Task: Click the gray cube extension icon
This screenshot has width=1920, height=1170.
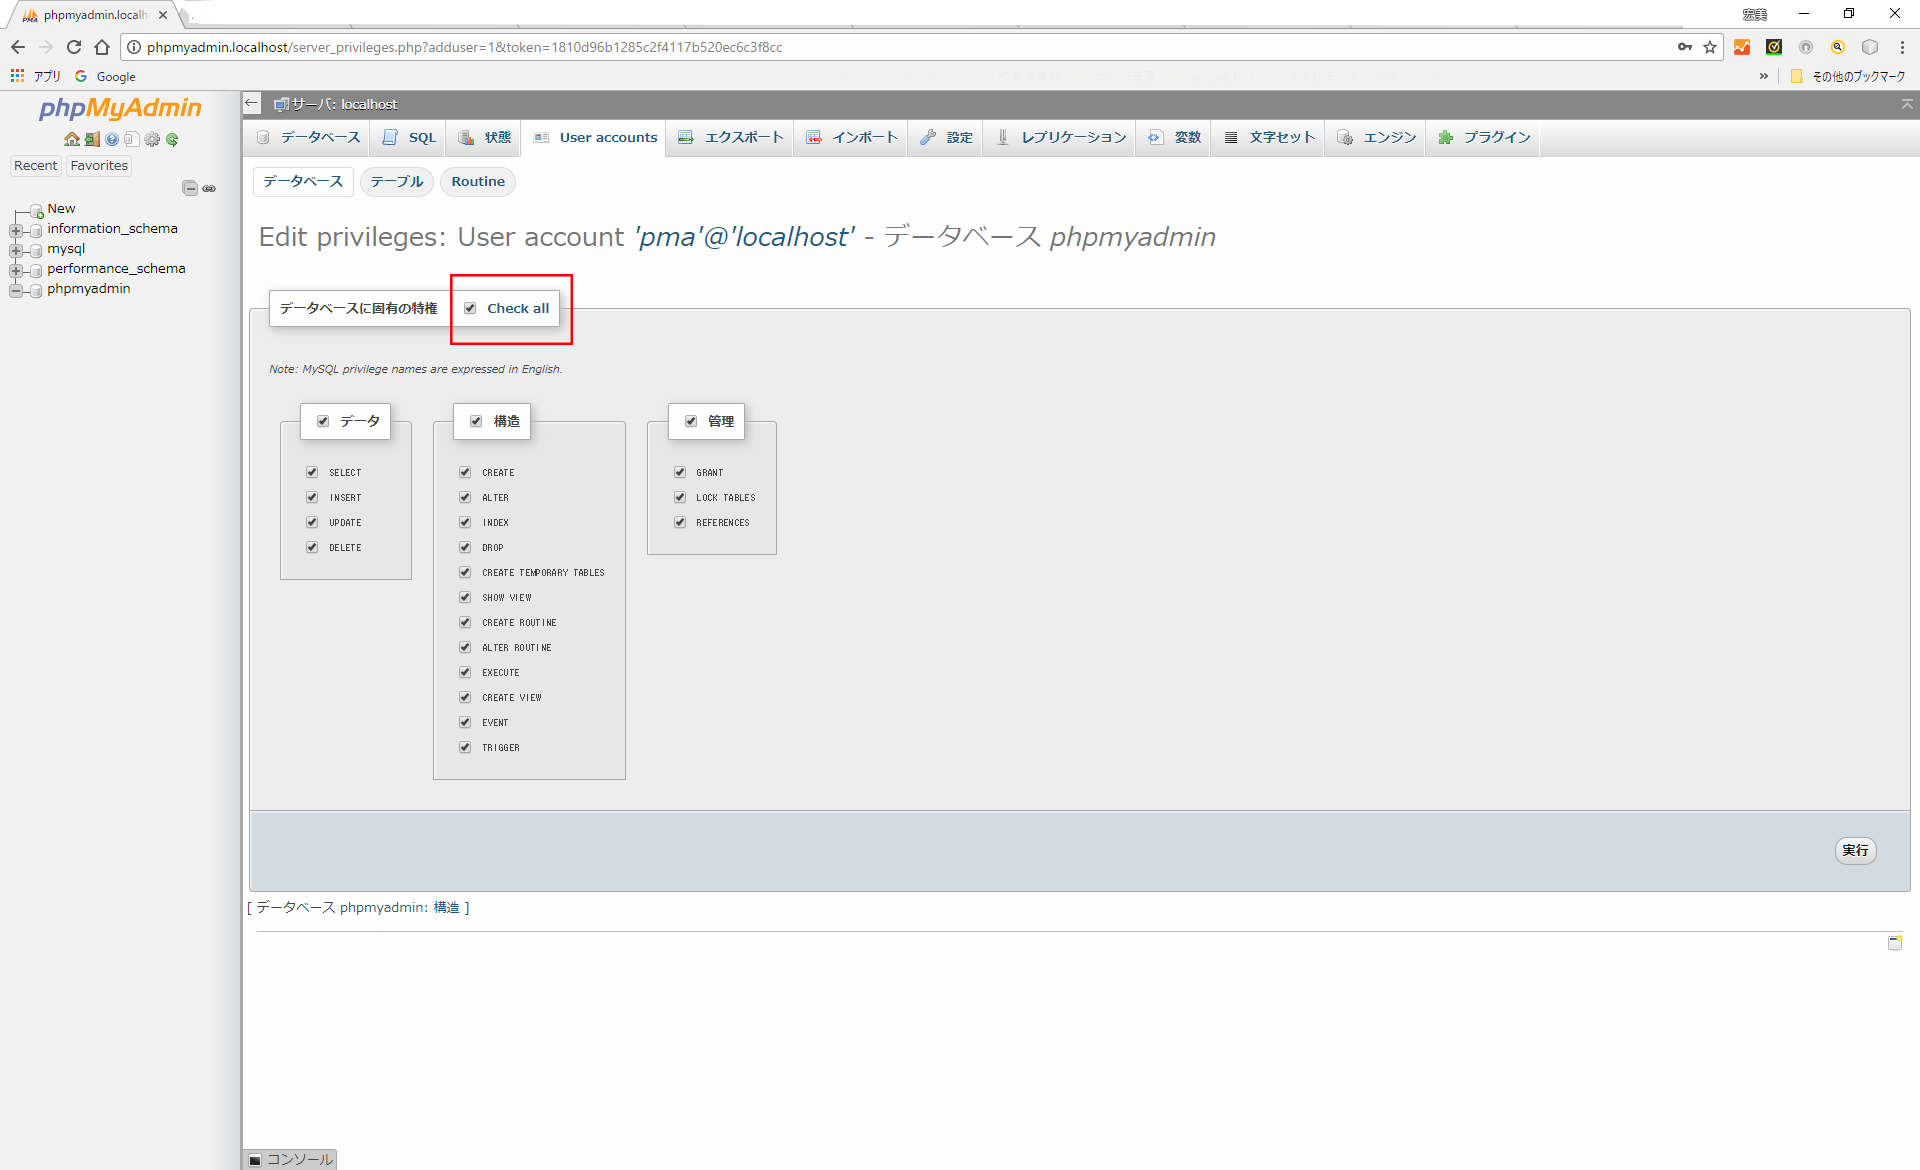Action: (x=1870, y=47)
